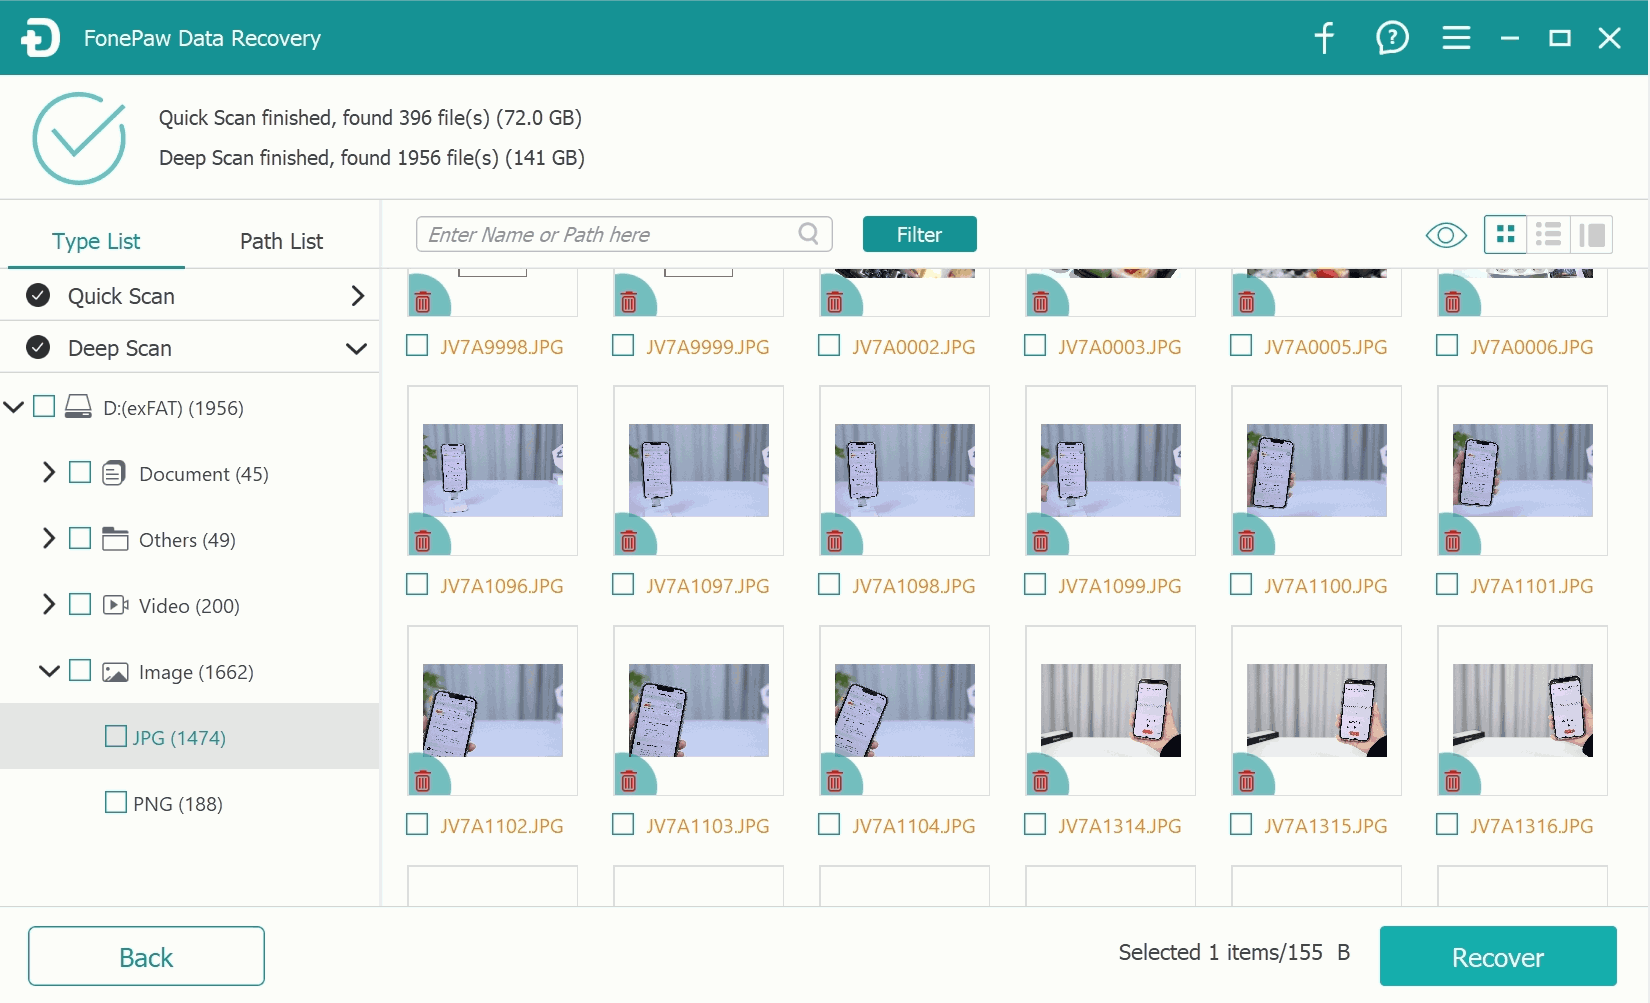
Task: Switch to the Path List tab
Action: point(281,241)
